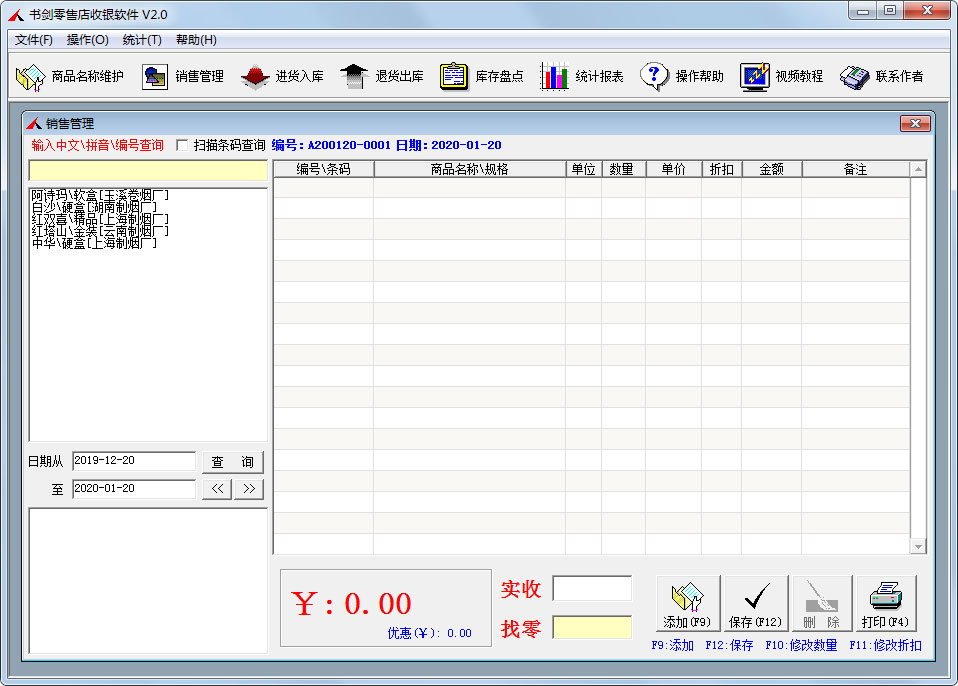Image resolution: width=958 pixels, height=686 pixels.
Task: Click the 数量 column header
Action: [623, 169]
